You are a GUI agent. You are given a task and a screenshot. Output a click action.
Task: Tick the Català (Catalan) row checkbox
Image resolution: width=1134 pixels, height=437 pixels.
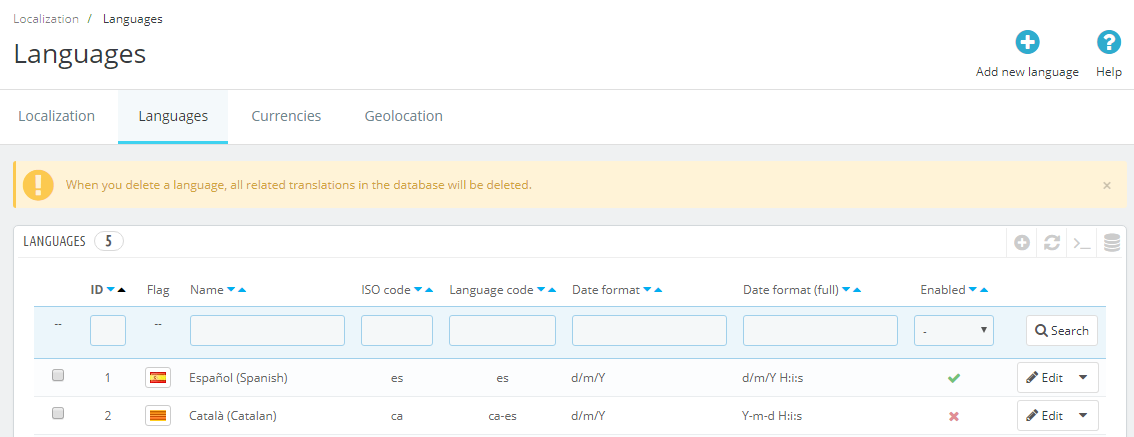[x=58, y=414]
